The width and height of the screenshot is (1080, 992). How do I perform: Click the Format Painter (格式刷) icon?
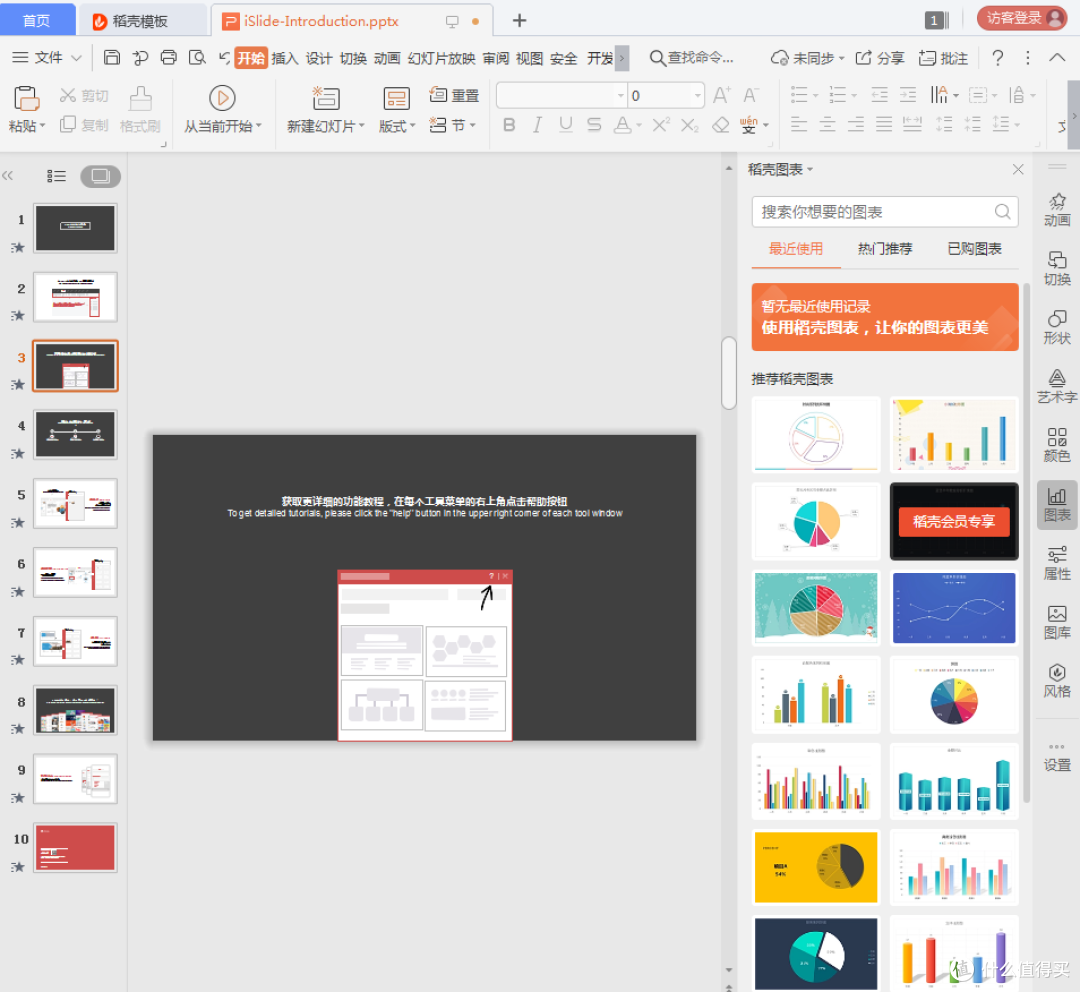141,99
